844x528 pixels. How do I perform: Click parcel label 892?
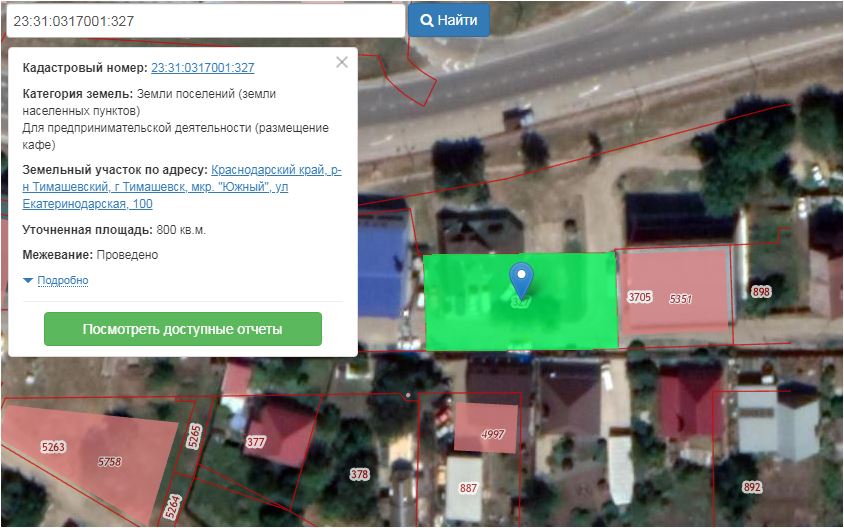(x=752, y=487)
